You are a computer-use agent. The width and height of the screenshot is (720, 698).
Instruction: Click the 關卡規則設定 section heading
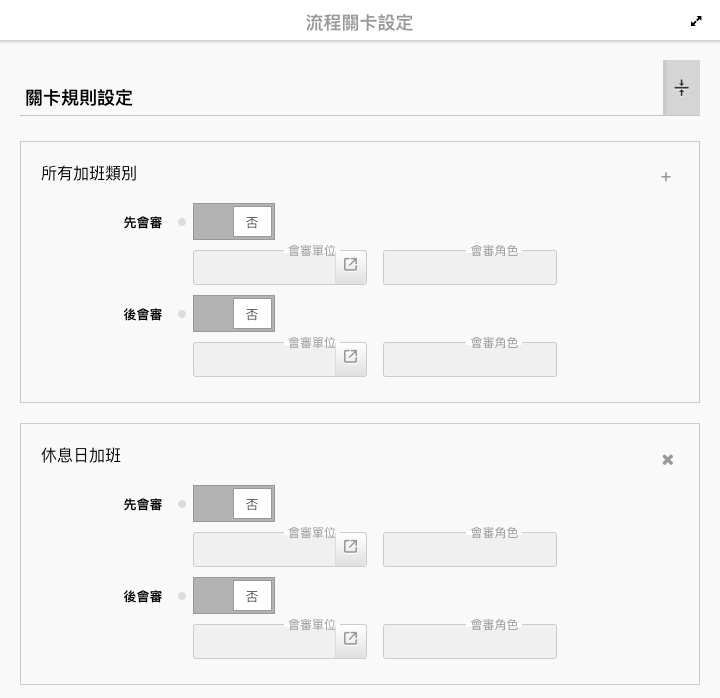point(80,98)
